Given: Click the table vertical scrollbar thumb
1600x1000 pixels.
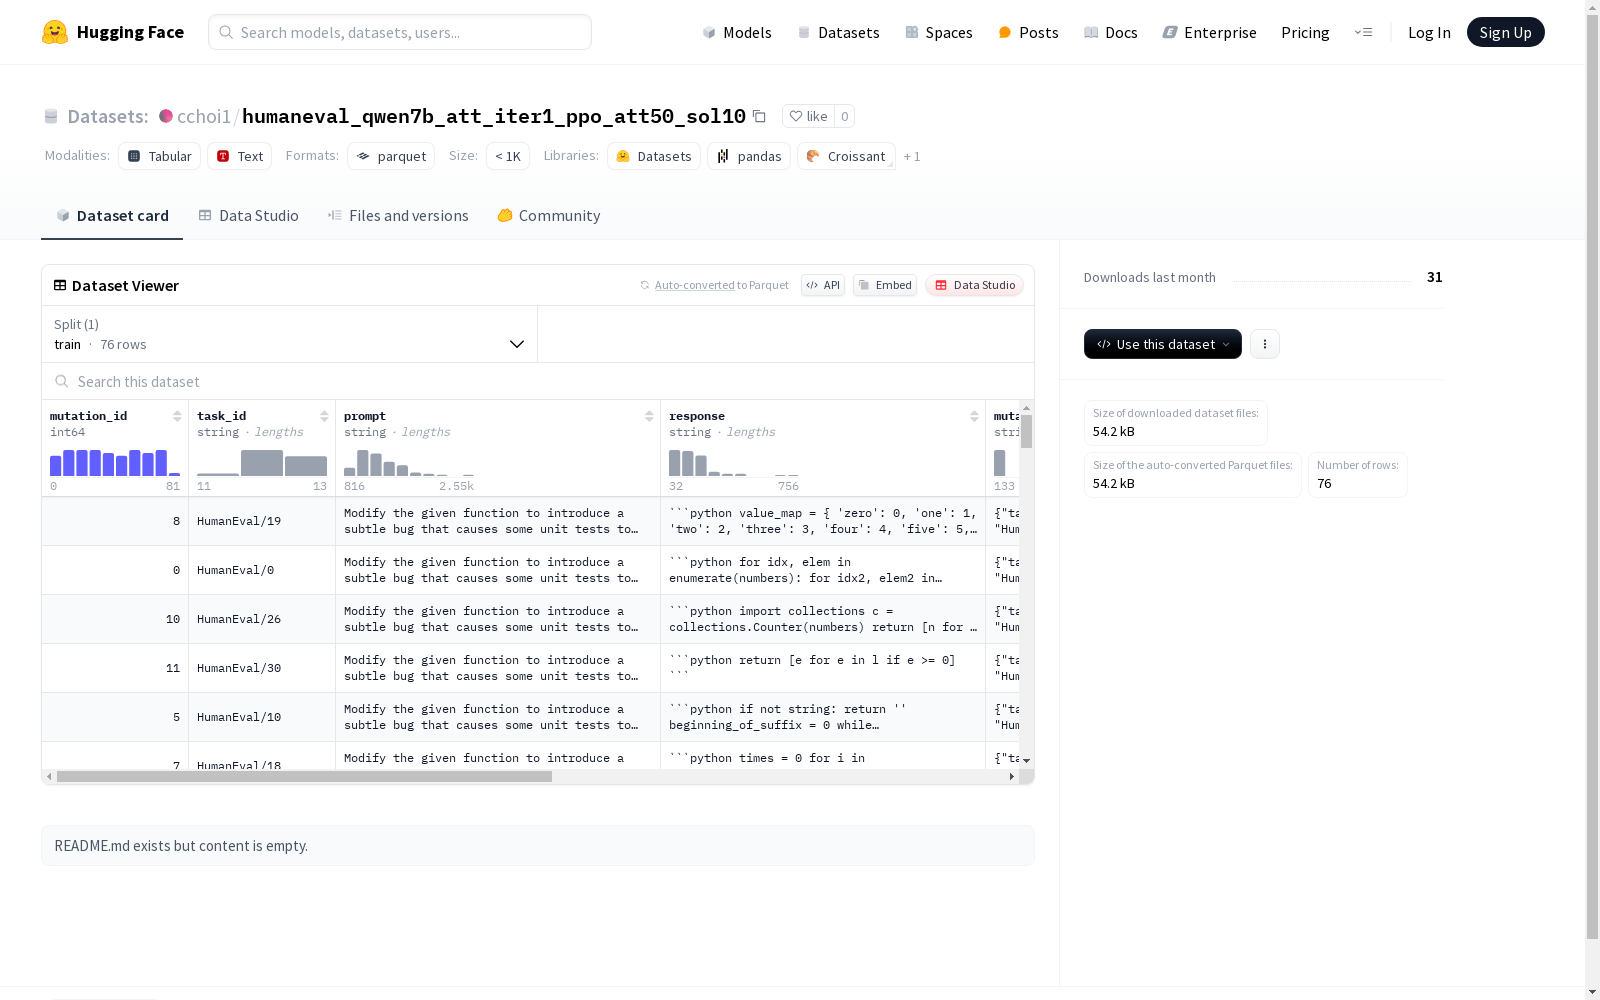Looking at the screenshot, I should (1026, 432).
